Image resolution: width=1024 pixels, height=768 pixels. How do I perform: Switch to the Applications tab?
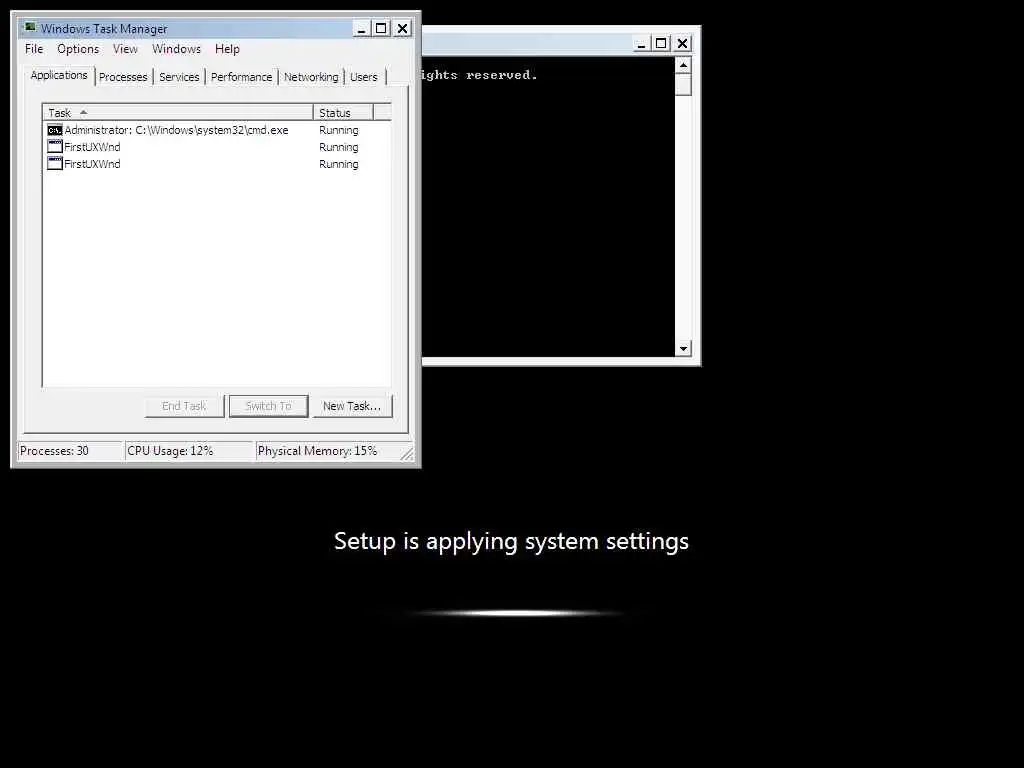click(59, 75)
